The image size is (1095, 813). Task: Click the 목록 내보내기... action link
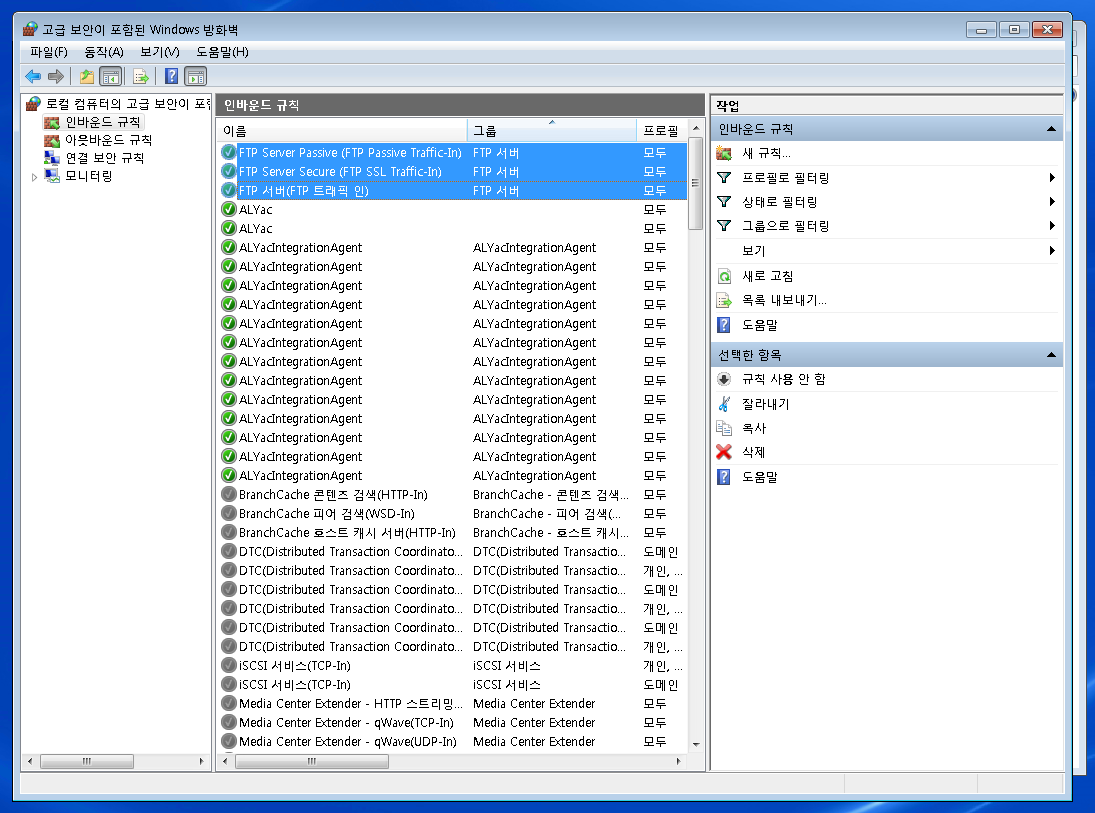784,300
